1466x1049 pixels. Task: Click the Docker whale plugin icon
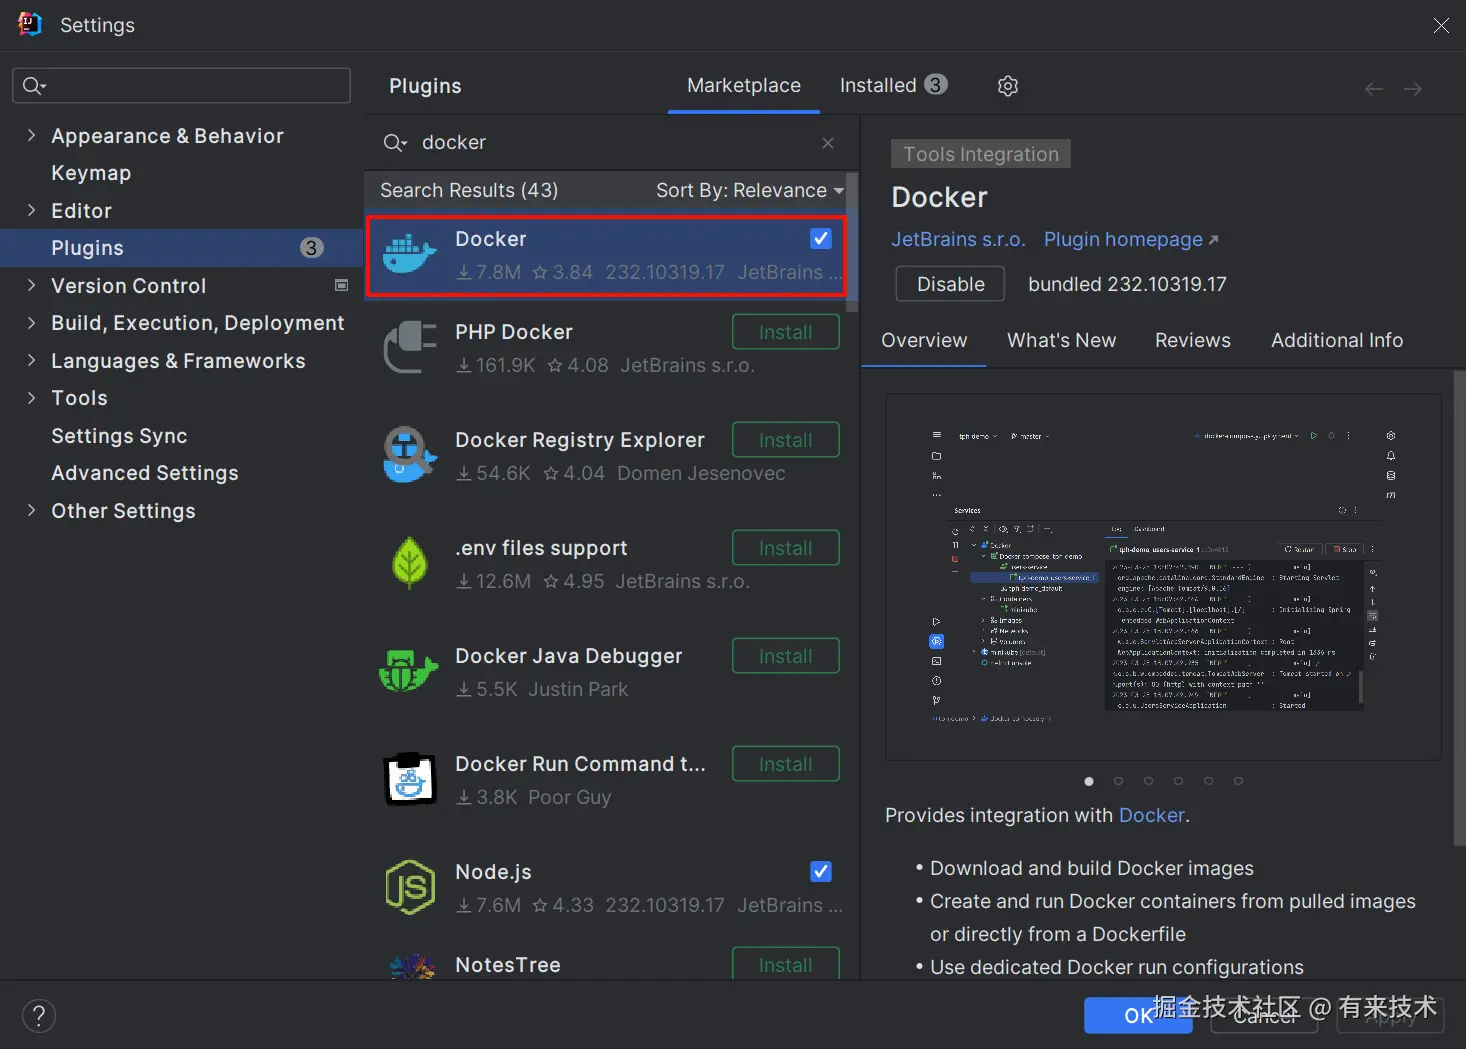point(410,256)
